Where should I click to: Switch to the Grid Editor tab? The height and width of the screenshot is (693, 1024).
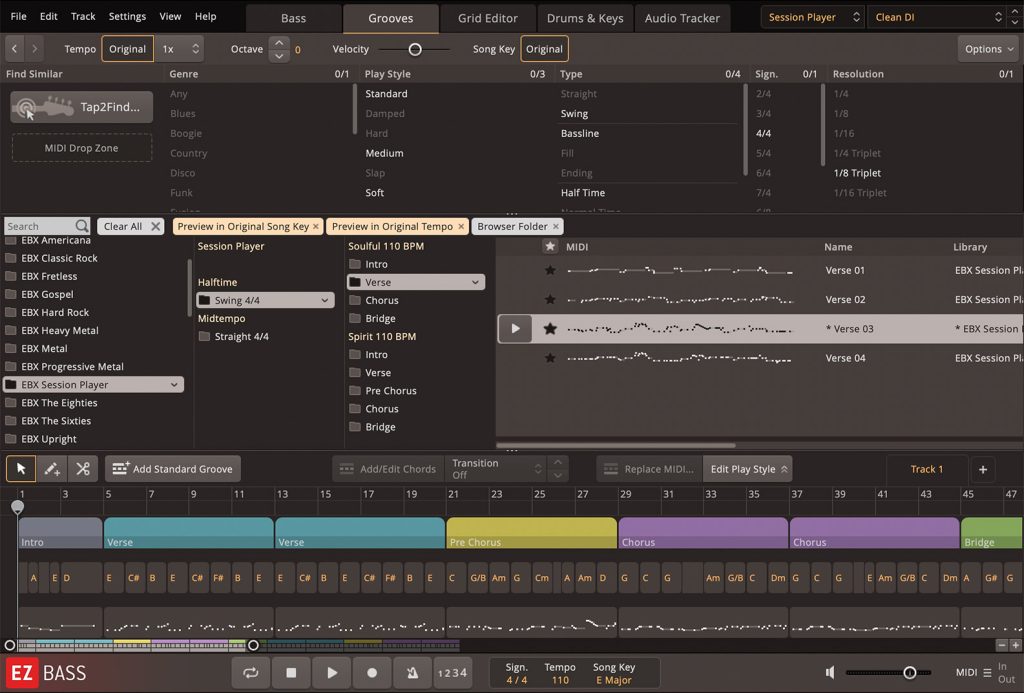click(x=487, y=17)
